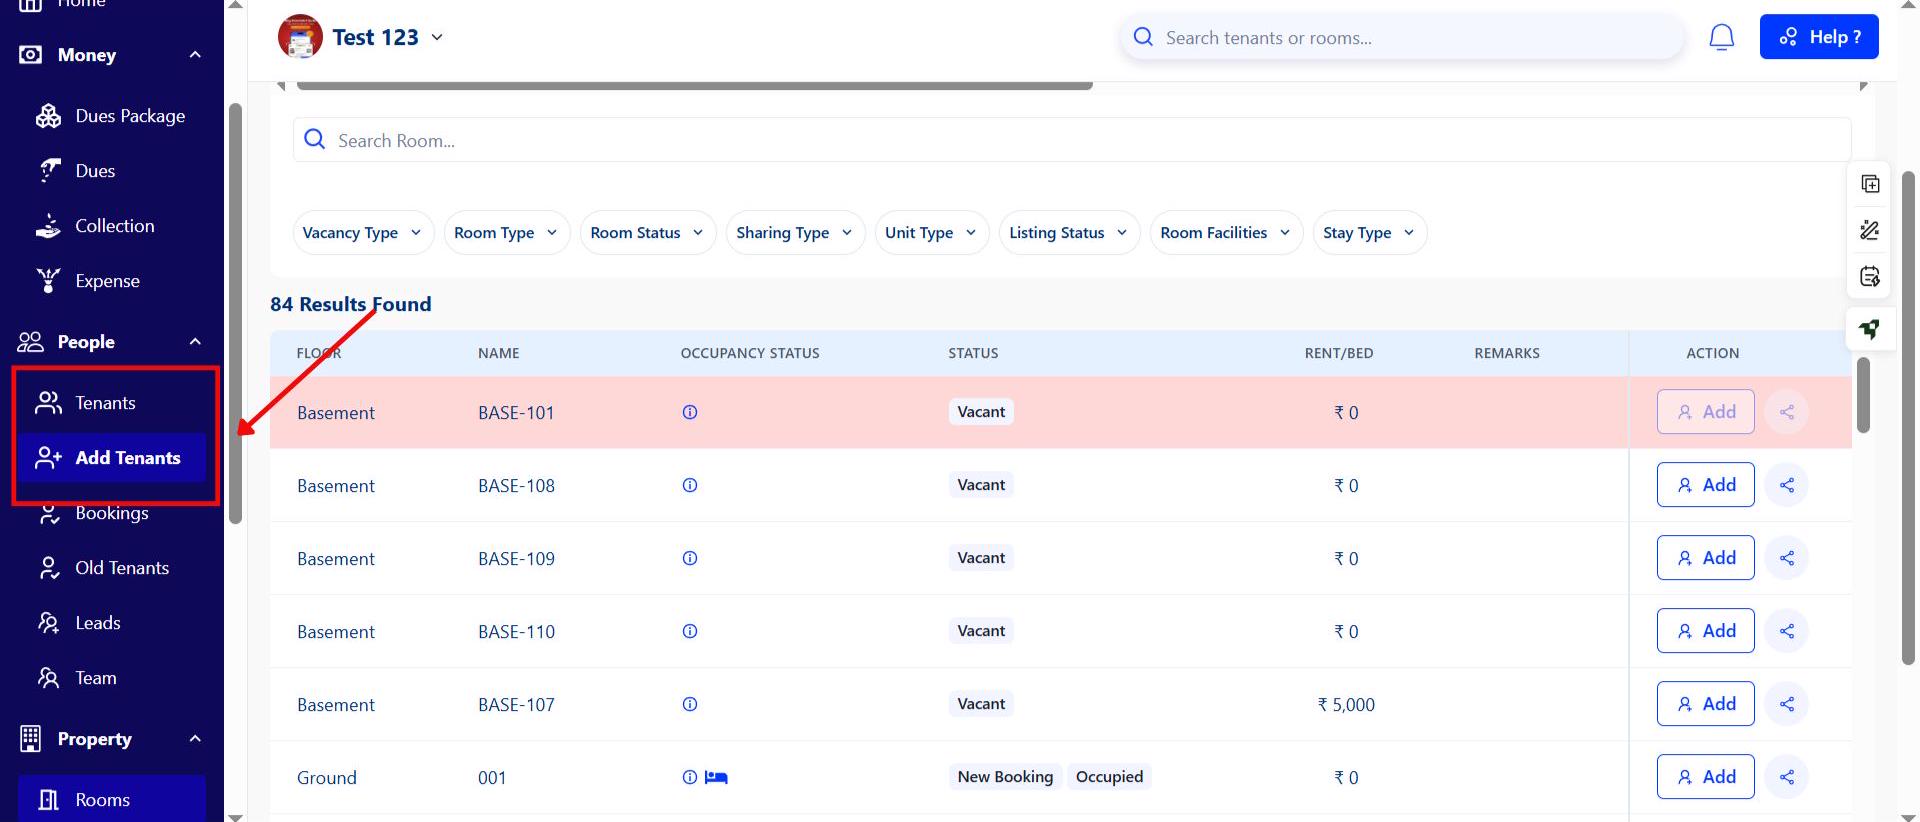The height and width of the screenshot is (822, 1920).
Task: Click info icon in BASE-110 row
Action: pos(689,631)
